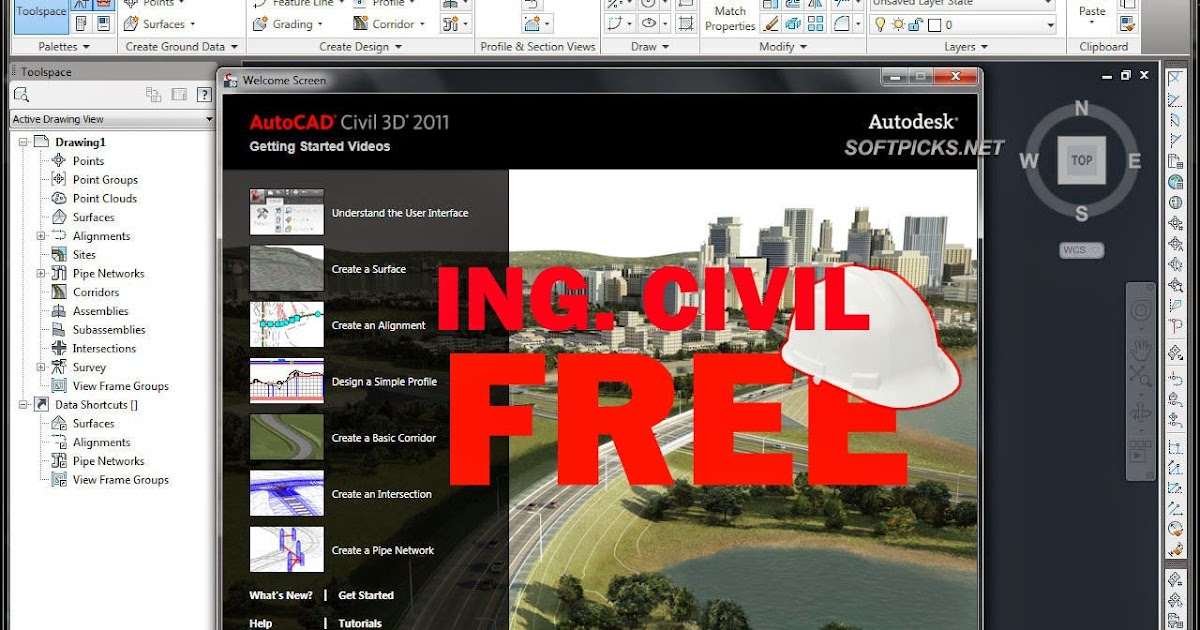The height and width of the screenshot is (630, 1200).
Task: Click the Orbit tool on navigation bar
Action: (x=1140, y=412)
